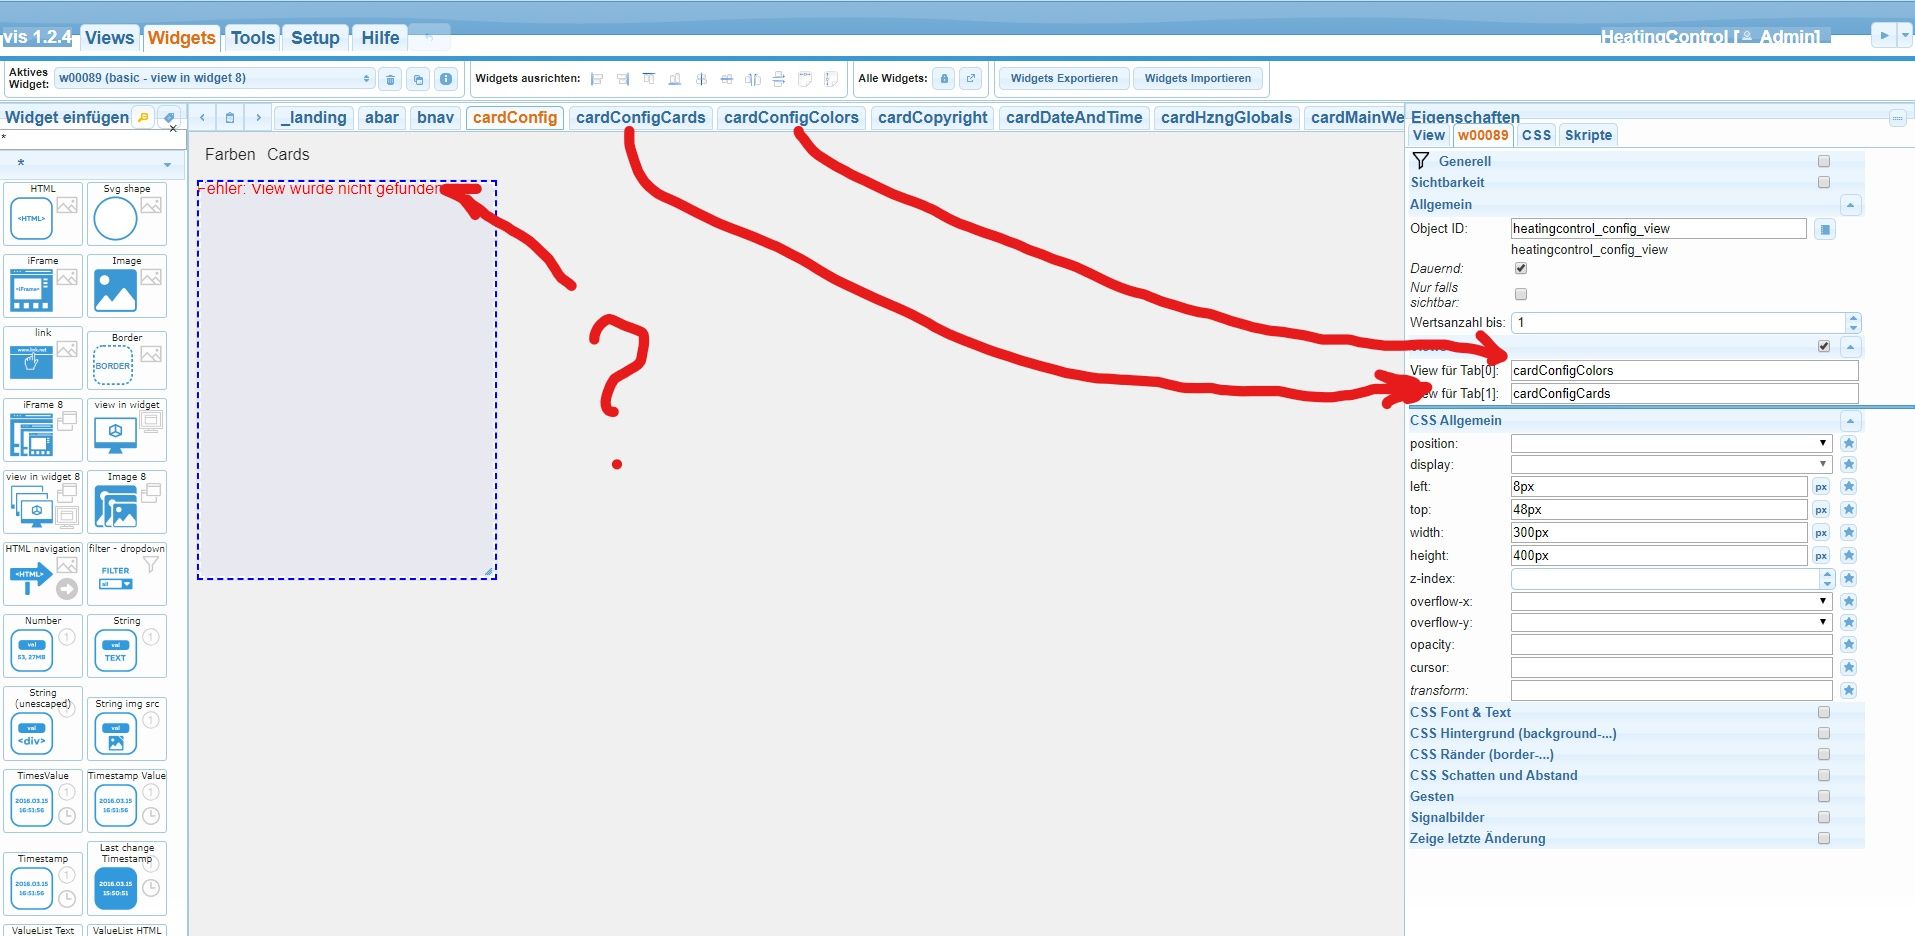Open the Aktives Widget dropdown

tap(215, 78)
